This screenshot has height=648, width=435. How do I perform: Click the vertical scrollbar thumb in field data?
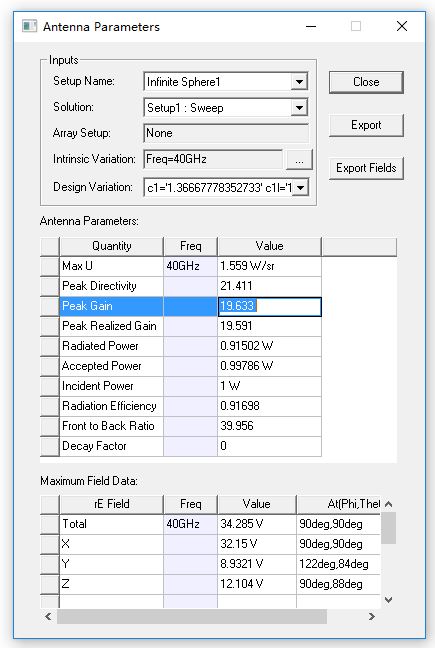(x=388, y=528)
